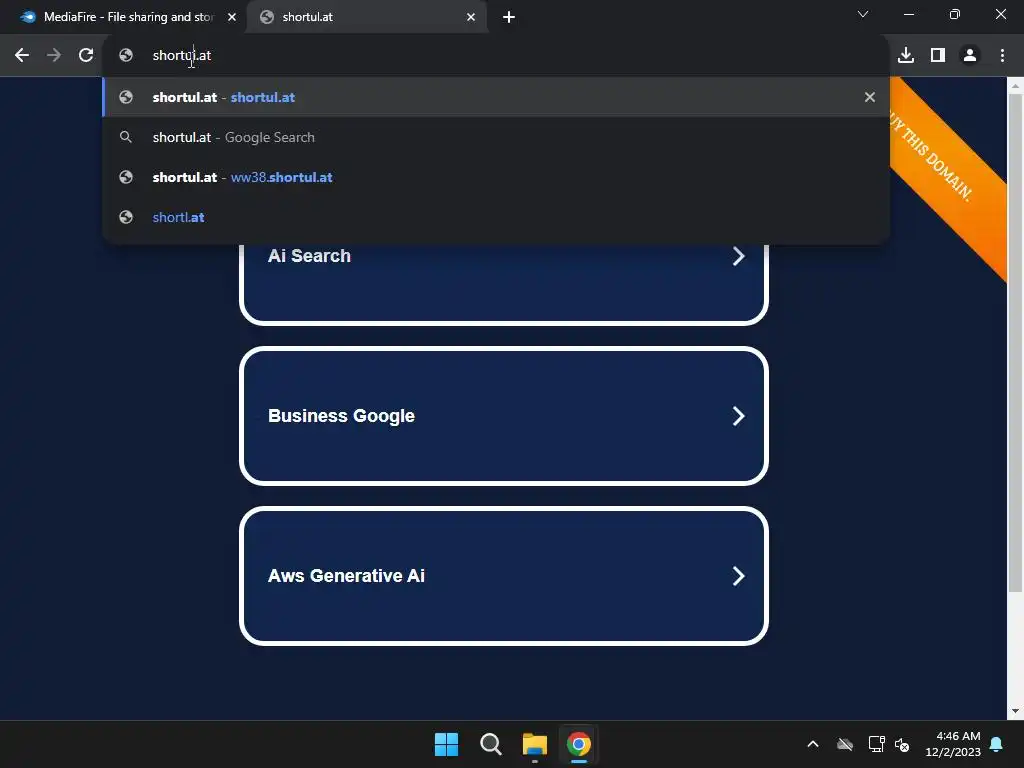Pick the shortl.at suggestion

pyautogui.click(x=496, y=217)
